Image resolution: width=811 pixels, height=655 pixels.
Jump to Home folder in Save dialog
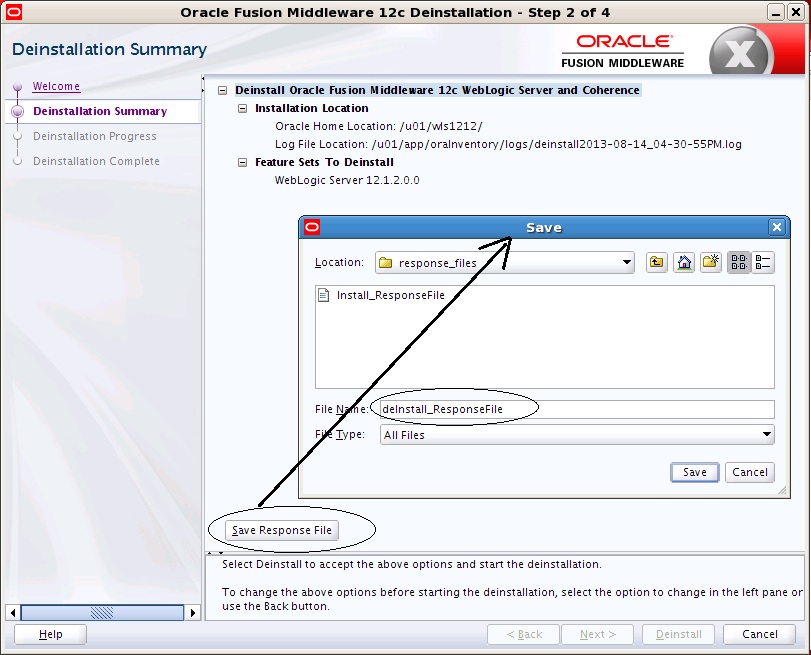pyautogui.click(x=684, y=262)
